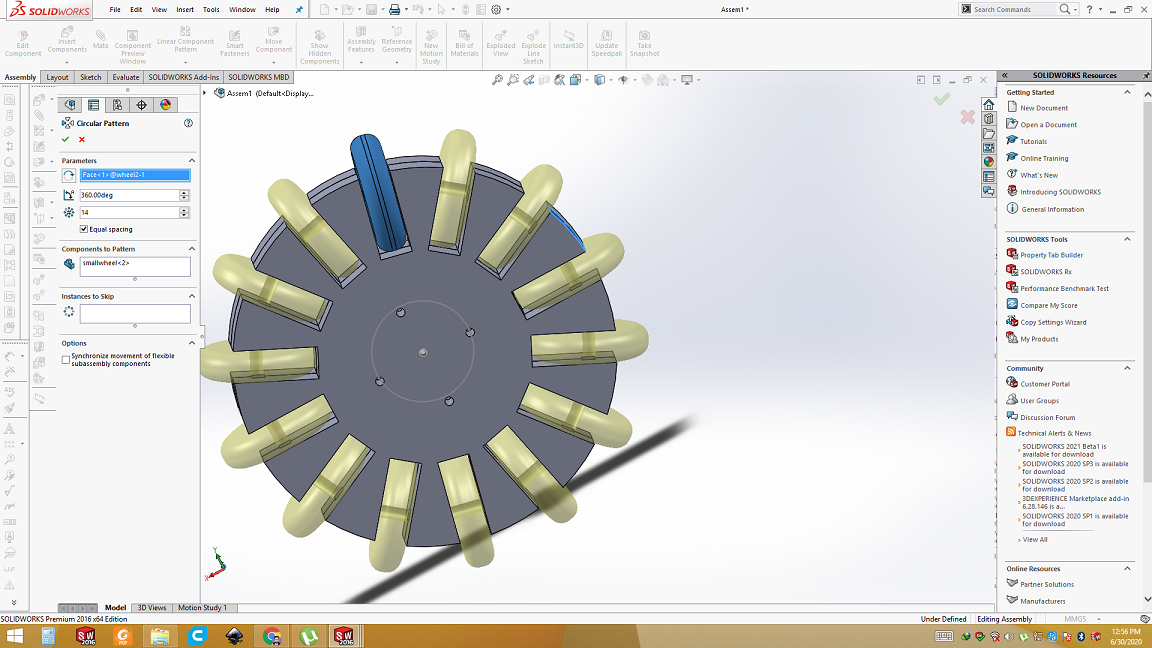Accept the Circular Pattern with green checkmark
Screen dimensions: 1152x648
[x=65, y=140]
